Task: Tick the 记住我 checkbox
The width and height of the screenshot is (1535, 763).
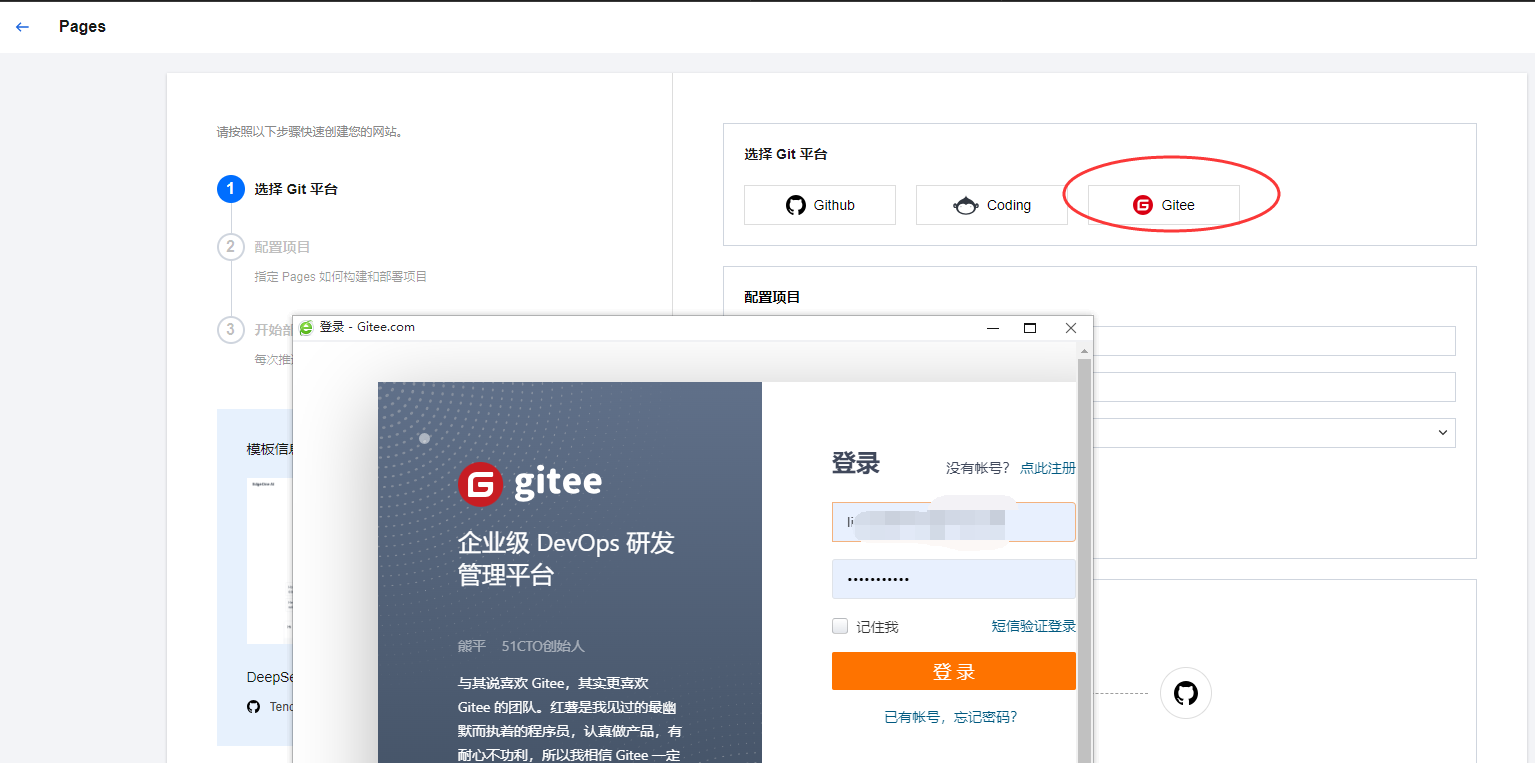Action: click(x=840, y=626)
